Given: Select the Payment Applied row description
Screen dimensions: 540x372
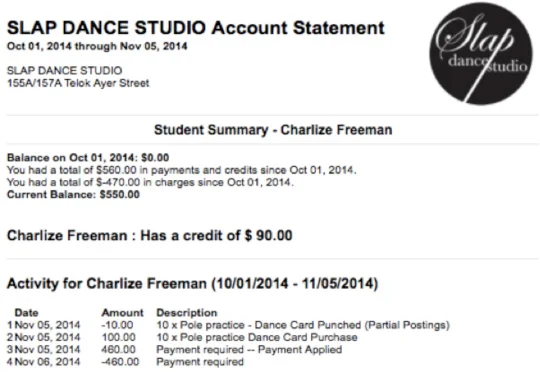Looking at the screenshot, I should point(249,350).
